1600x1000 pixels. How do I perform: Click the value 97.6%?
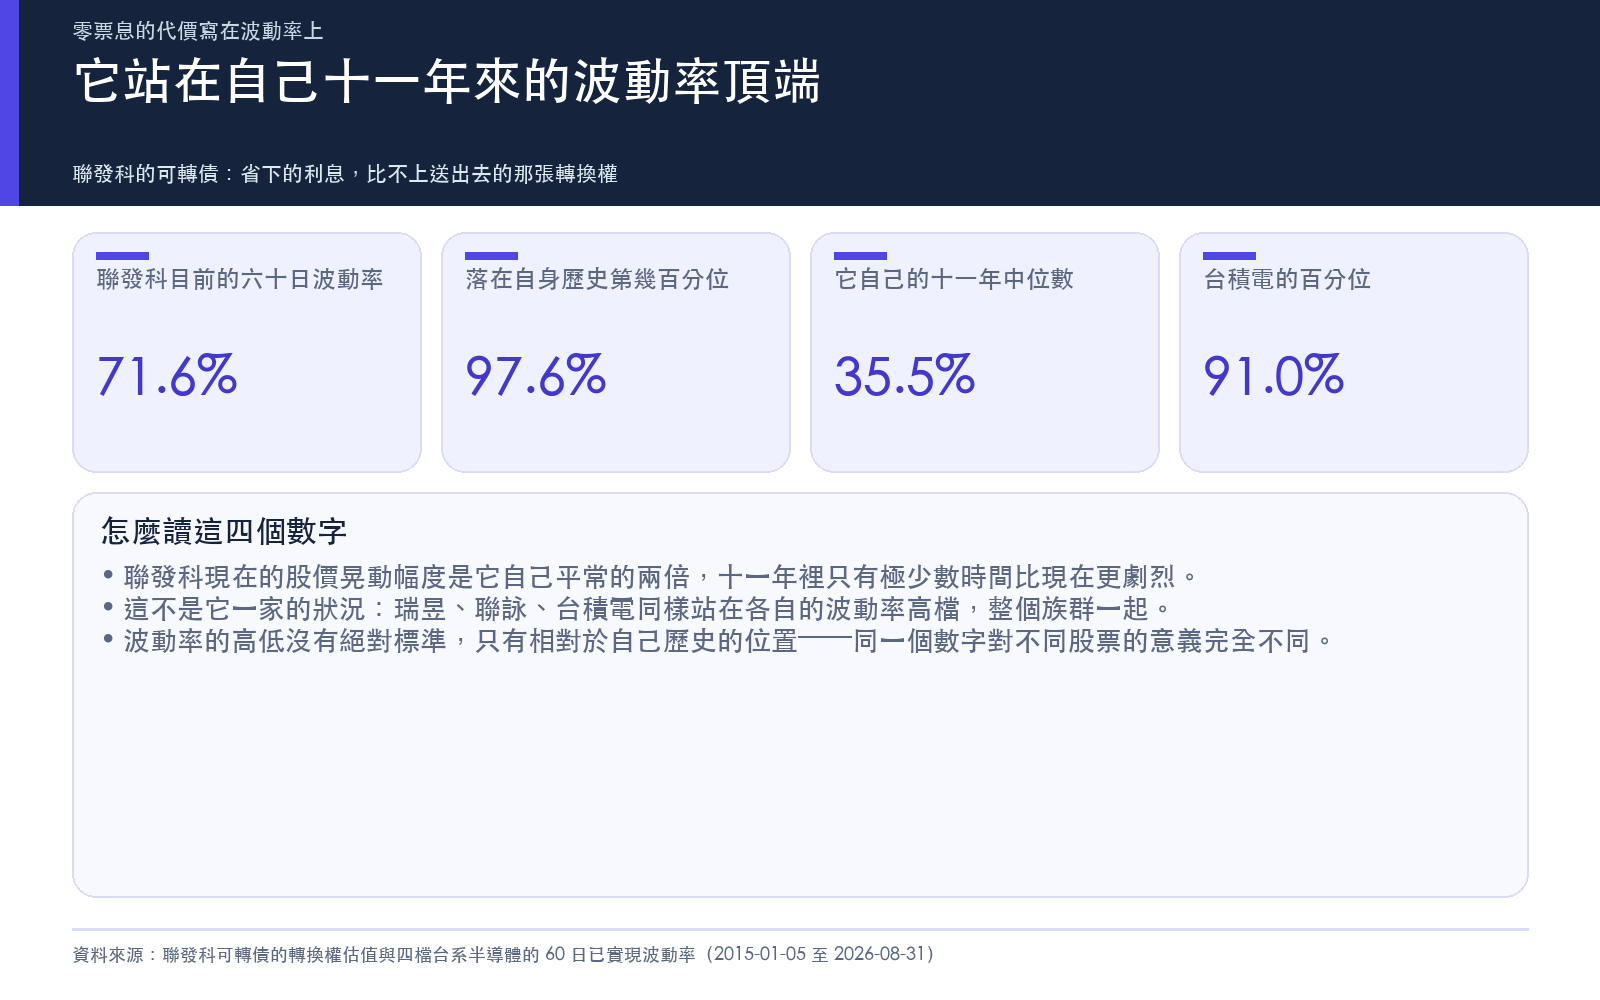[x=536, y=376]
